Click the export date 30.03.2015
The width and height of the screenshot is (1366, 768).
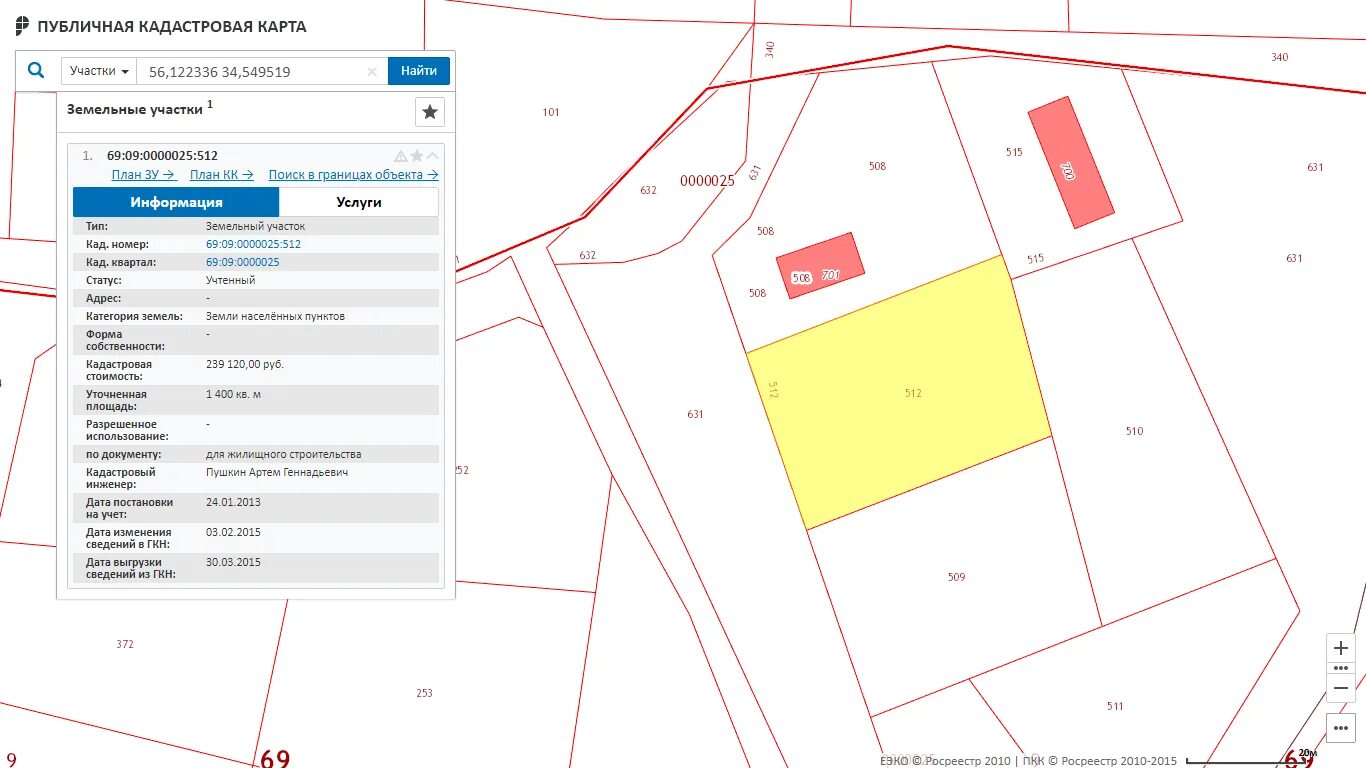point(233,562)
